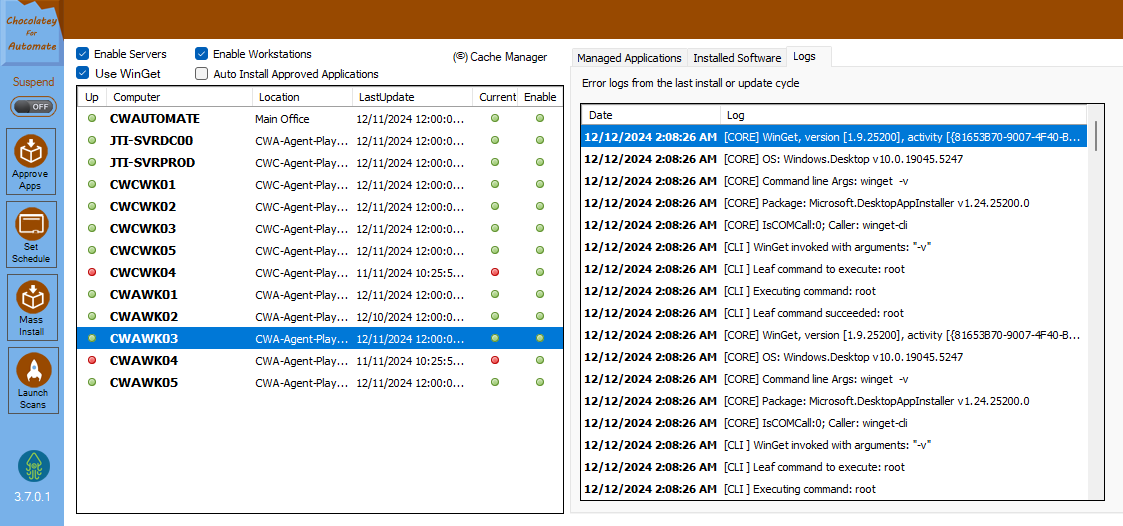Sort logs by the Log column header
The width and height of the screenshot is (1123, 526).
903,115
